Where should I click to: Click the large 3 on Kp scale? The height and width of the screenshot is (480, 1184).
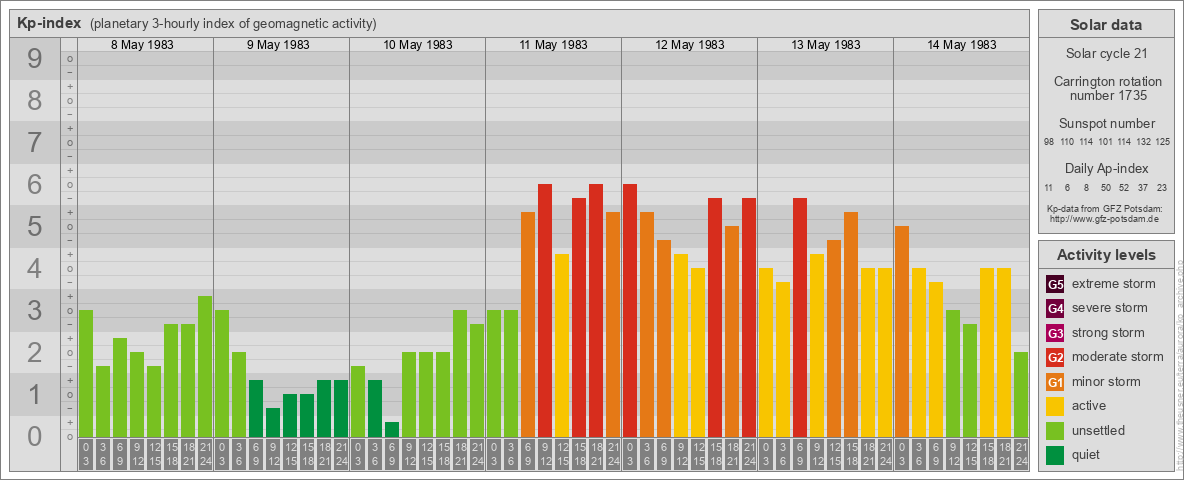(x=35, y=310)
